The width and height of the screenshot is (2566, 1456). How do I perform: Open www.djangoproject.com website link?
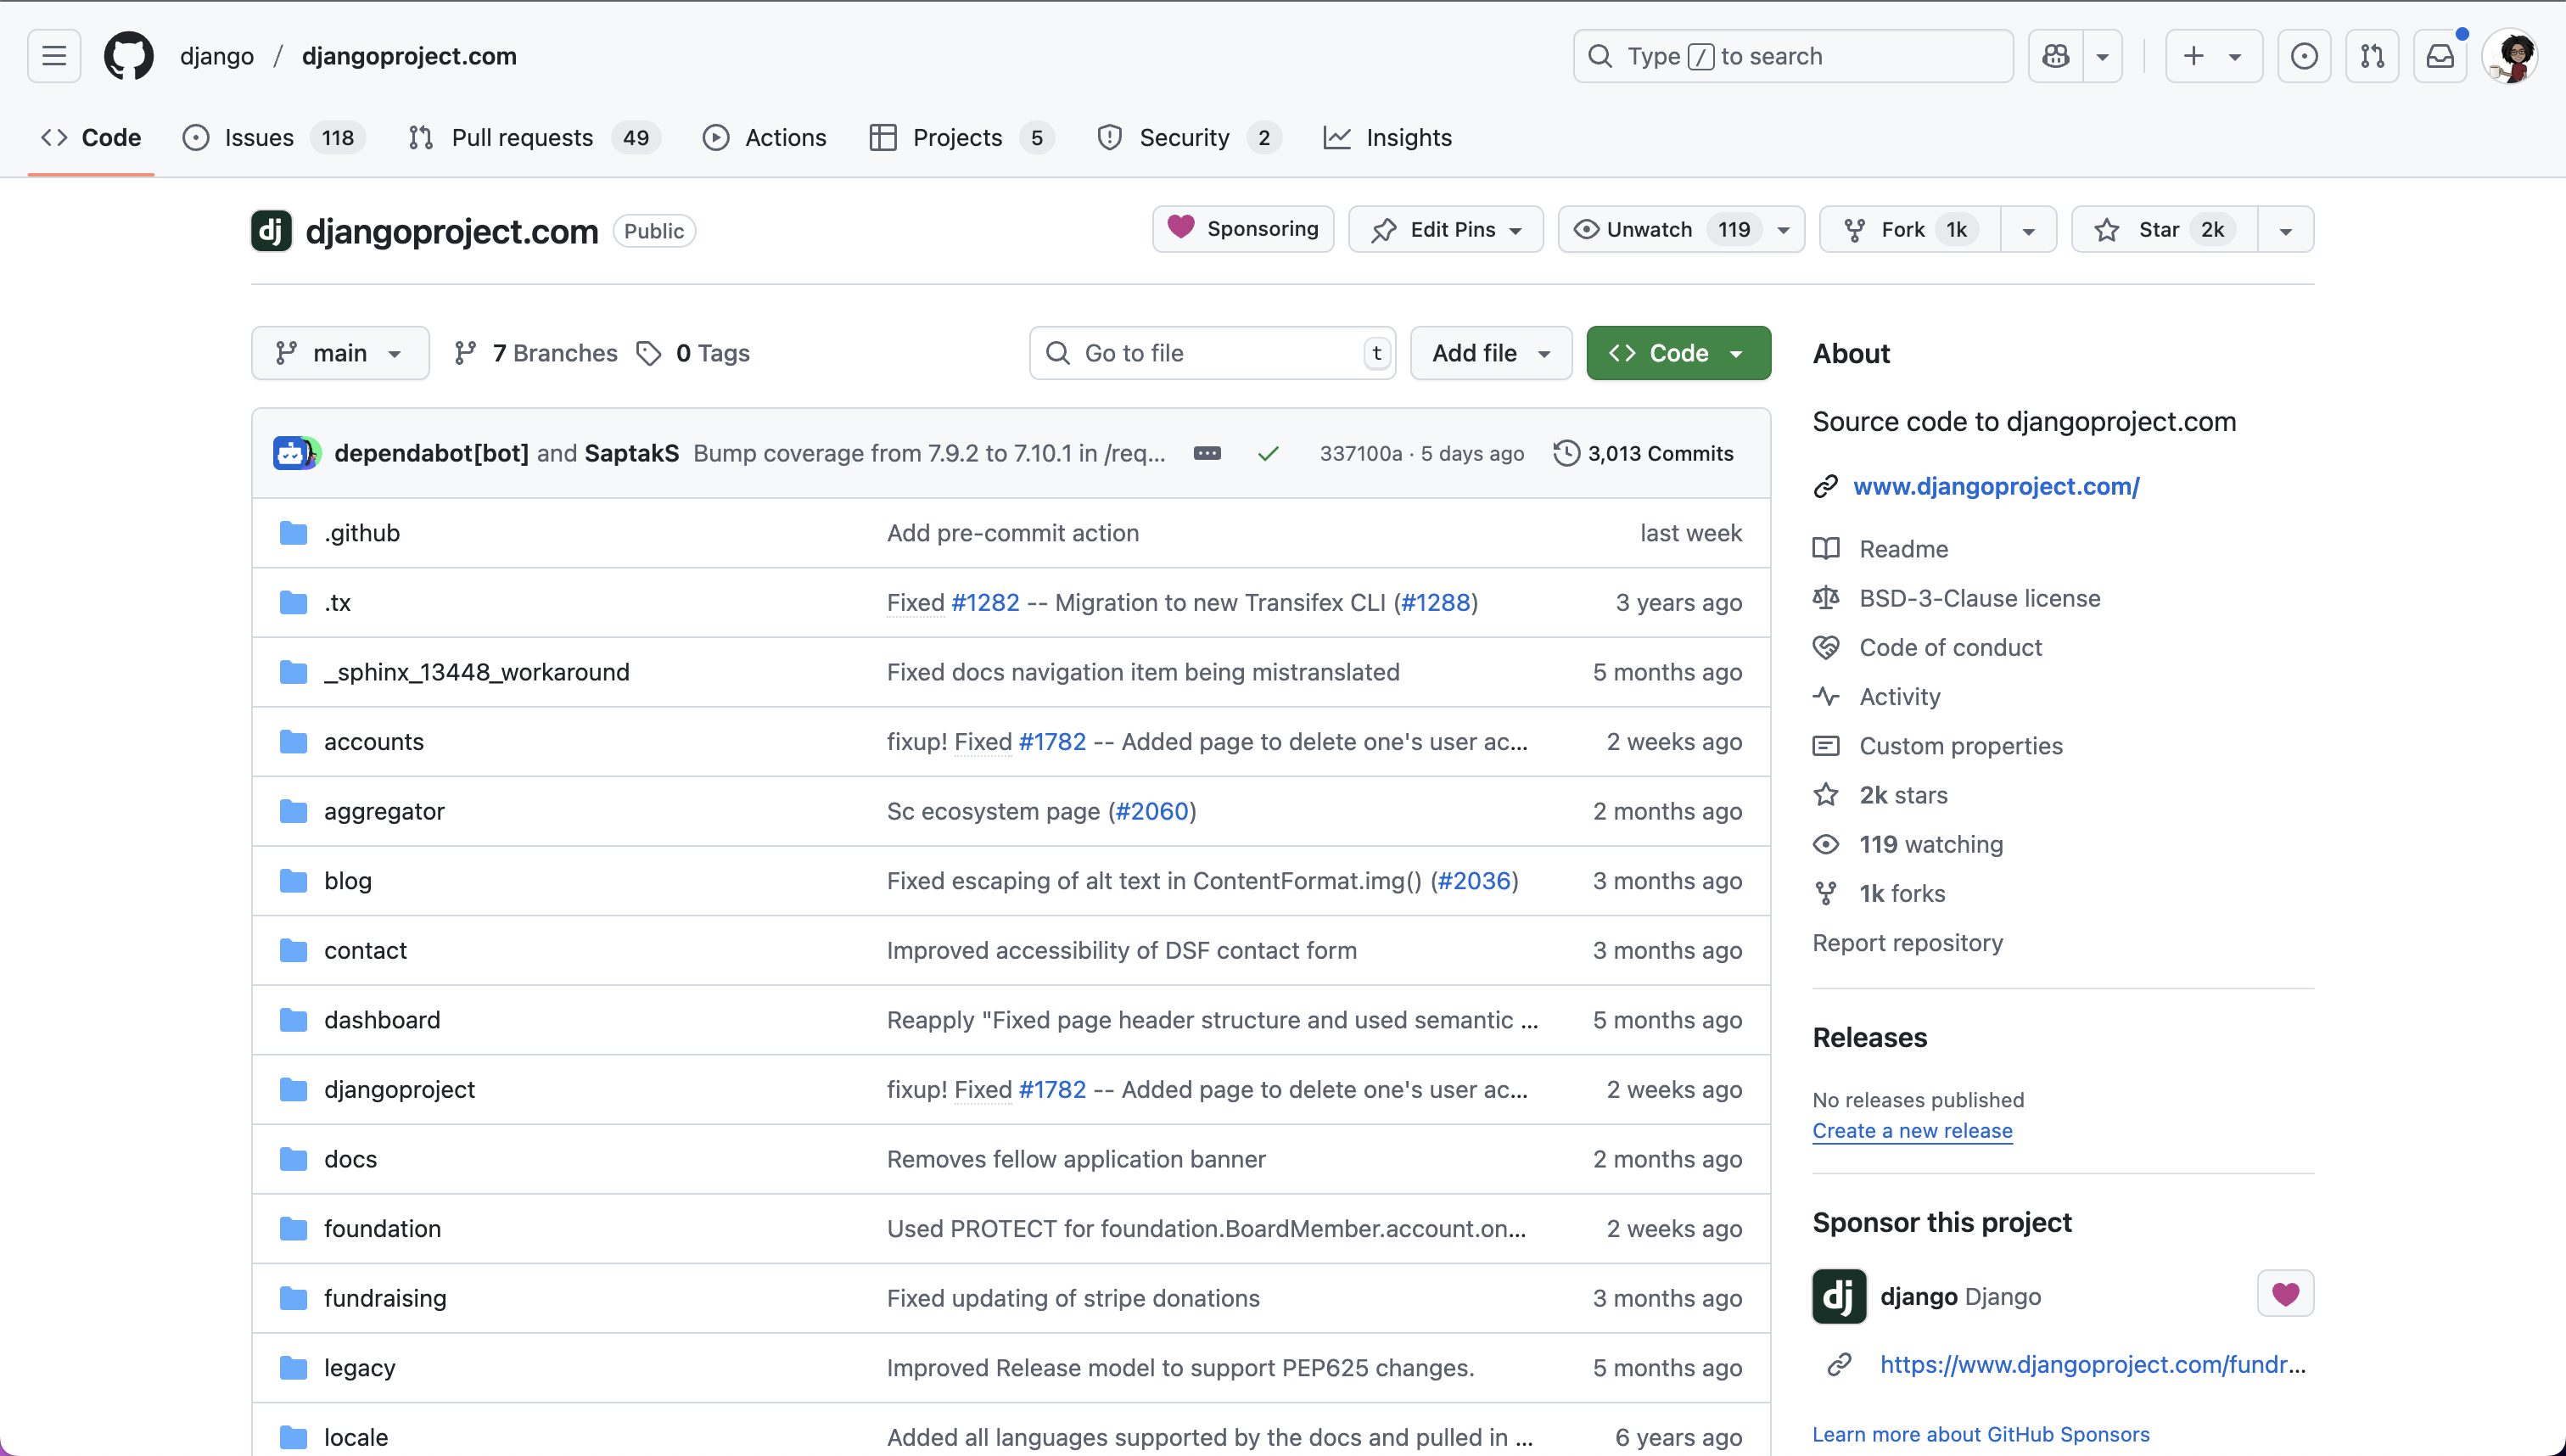tap(1996, 486)
